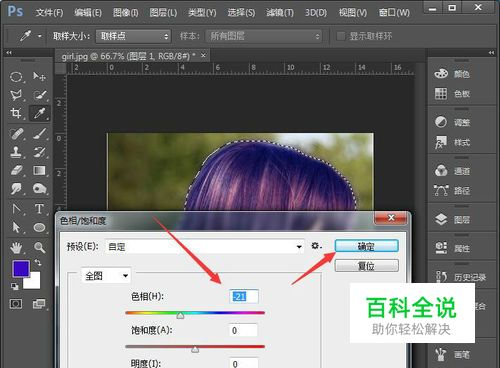Open the 预设 preset dropdown

coord(205,247)
